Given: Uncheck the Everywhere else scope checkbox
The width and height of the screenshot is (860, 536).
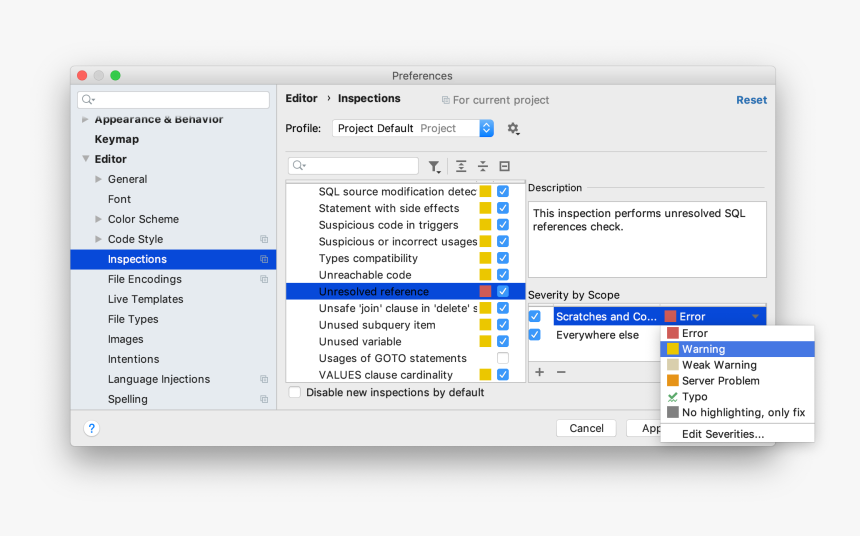Looking at the screenshot, I should point(535,335).
